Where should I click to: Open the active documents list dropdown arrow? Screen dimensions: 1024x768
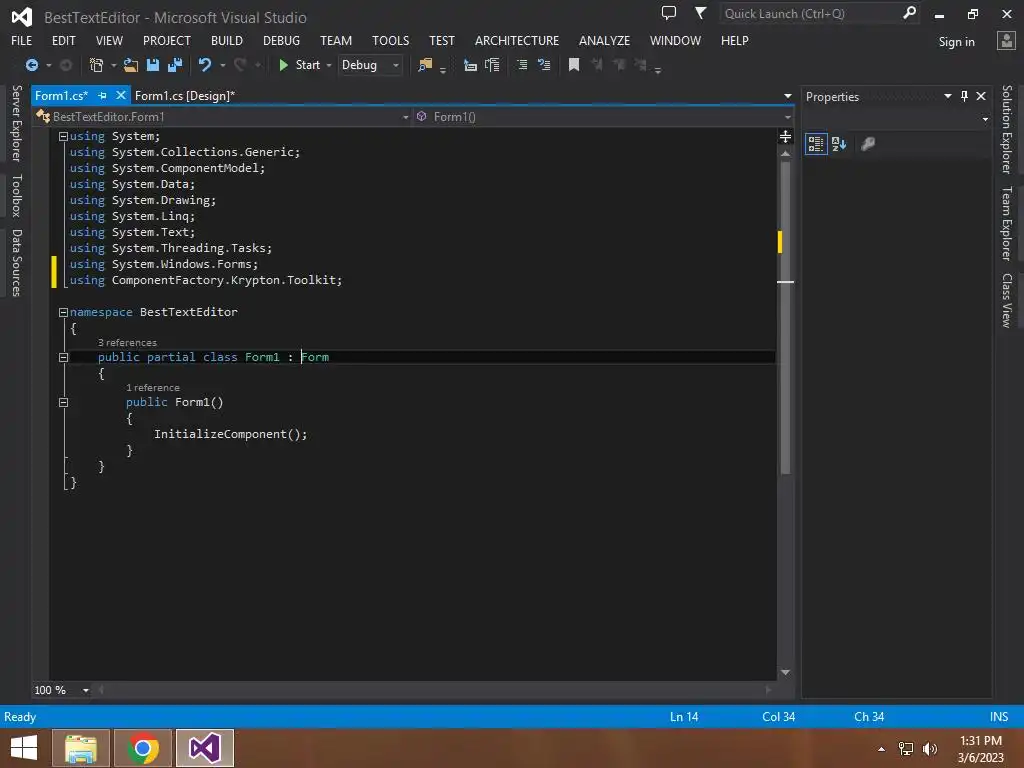788,96
